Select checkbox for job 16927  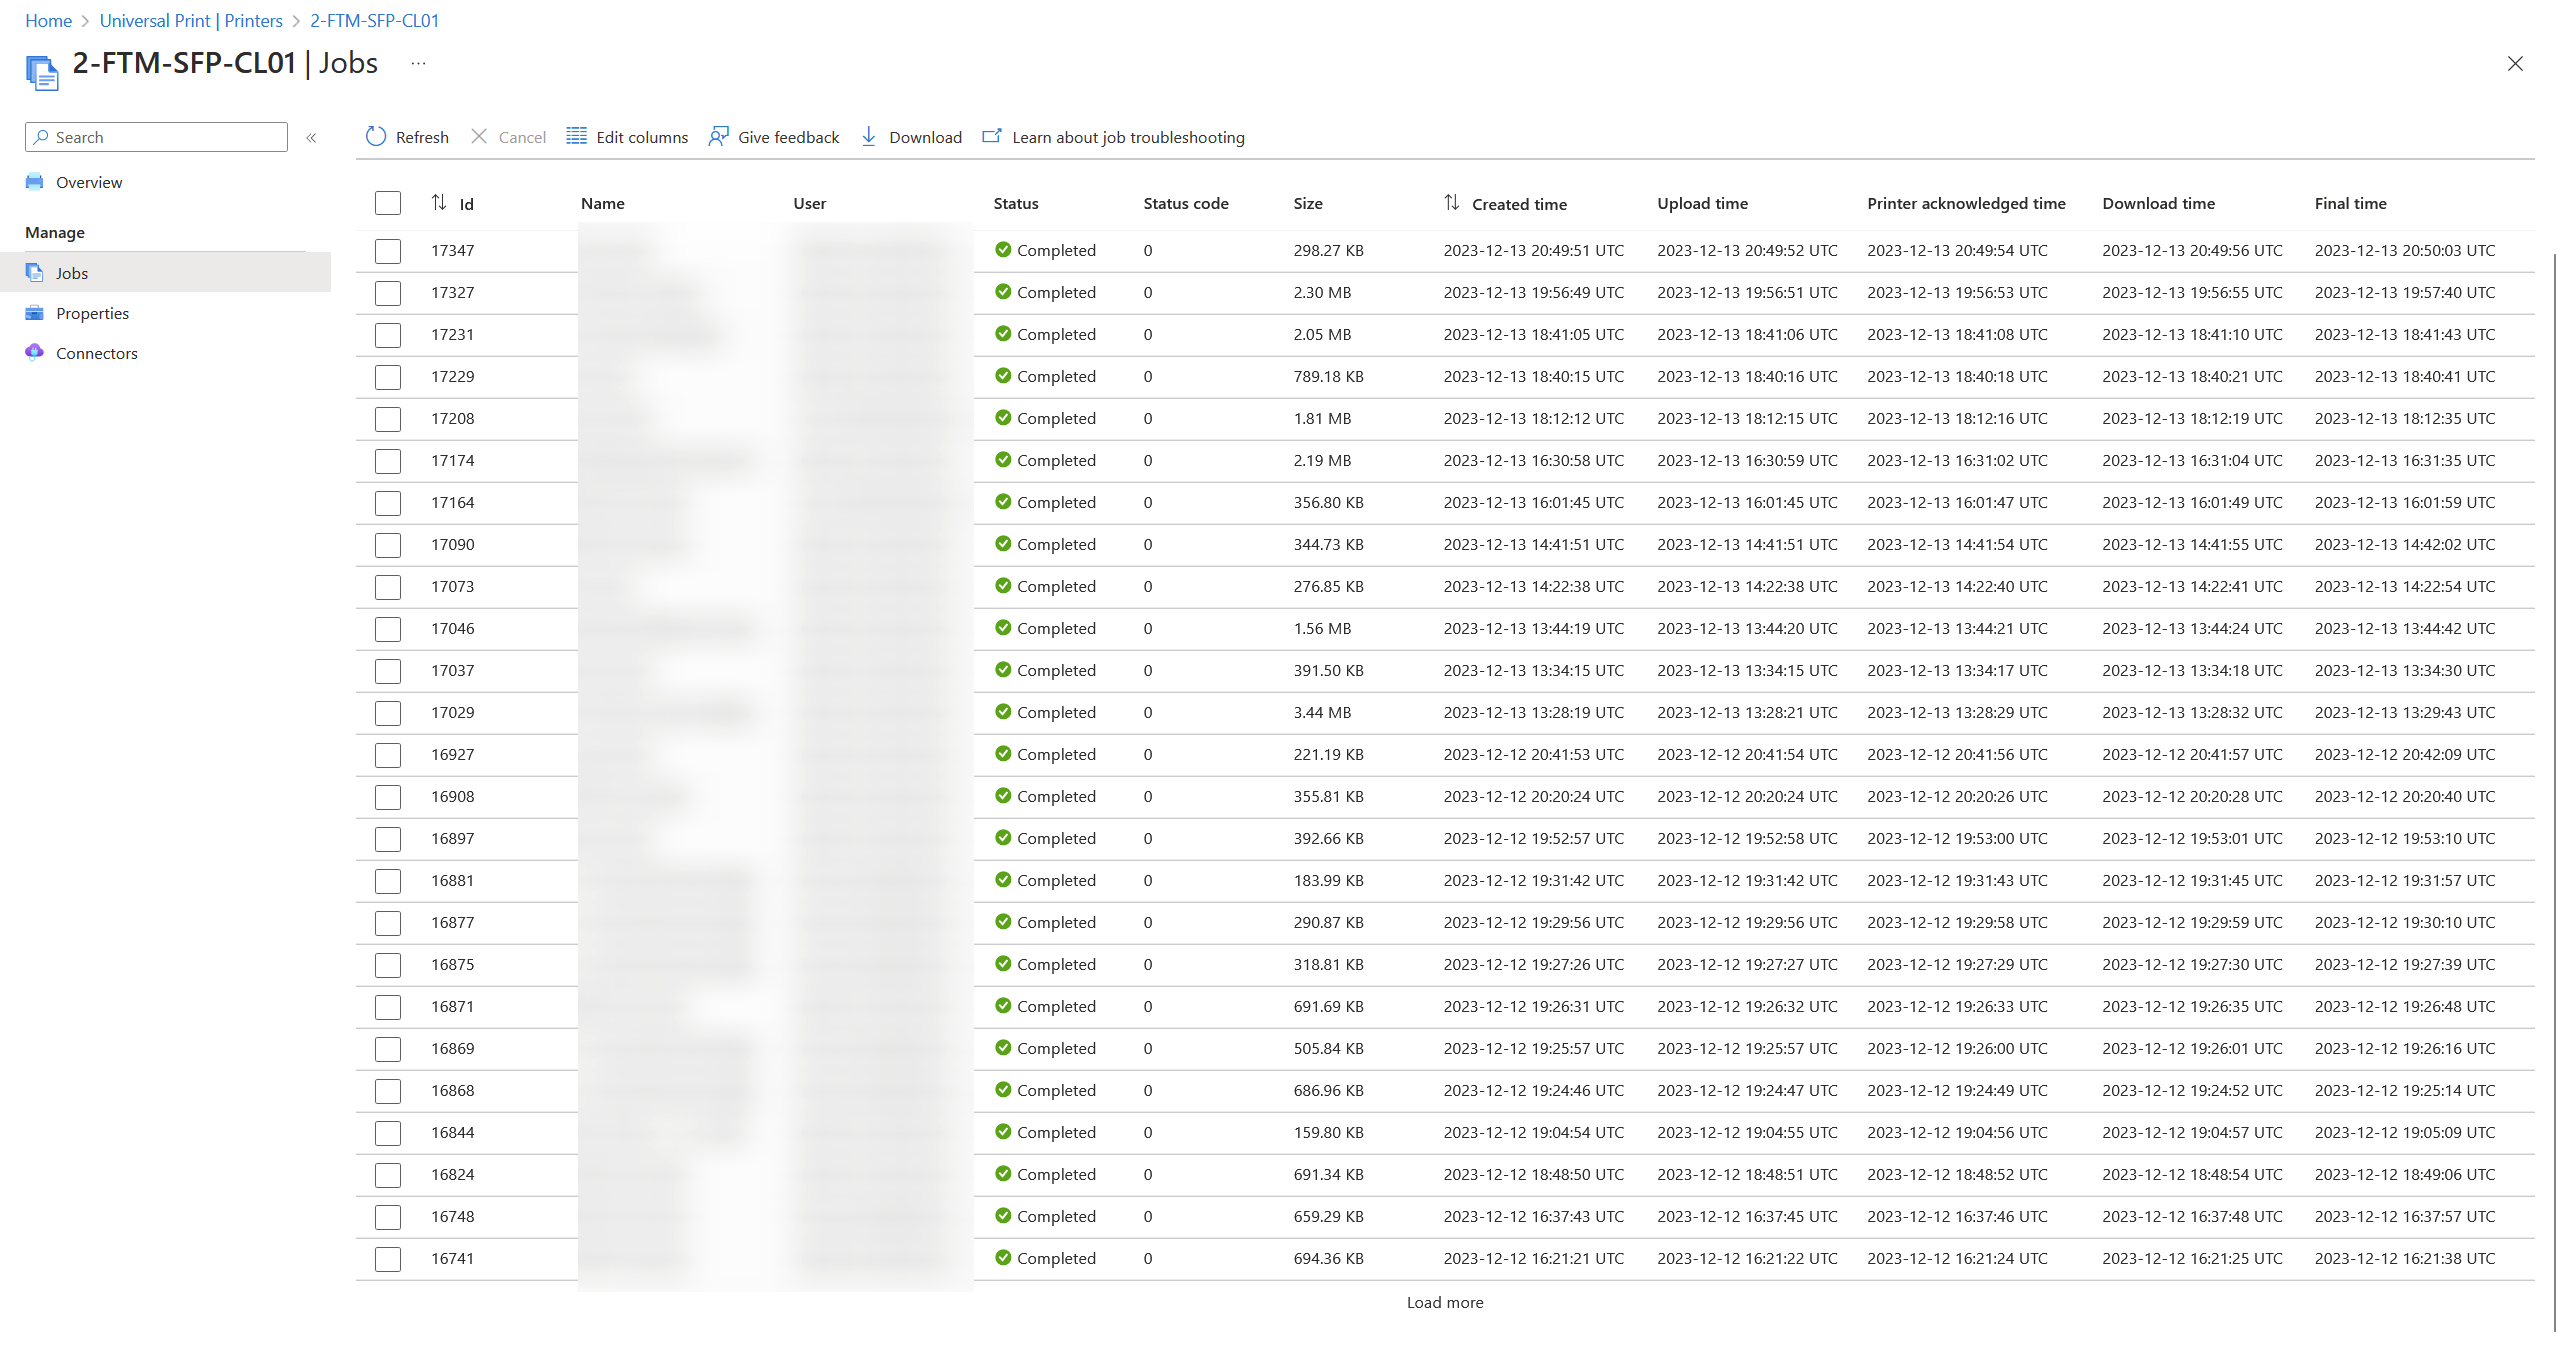point(388,755)
